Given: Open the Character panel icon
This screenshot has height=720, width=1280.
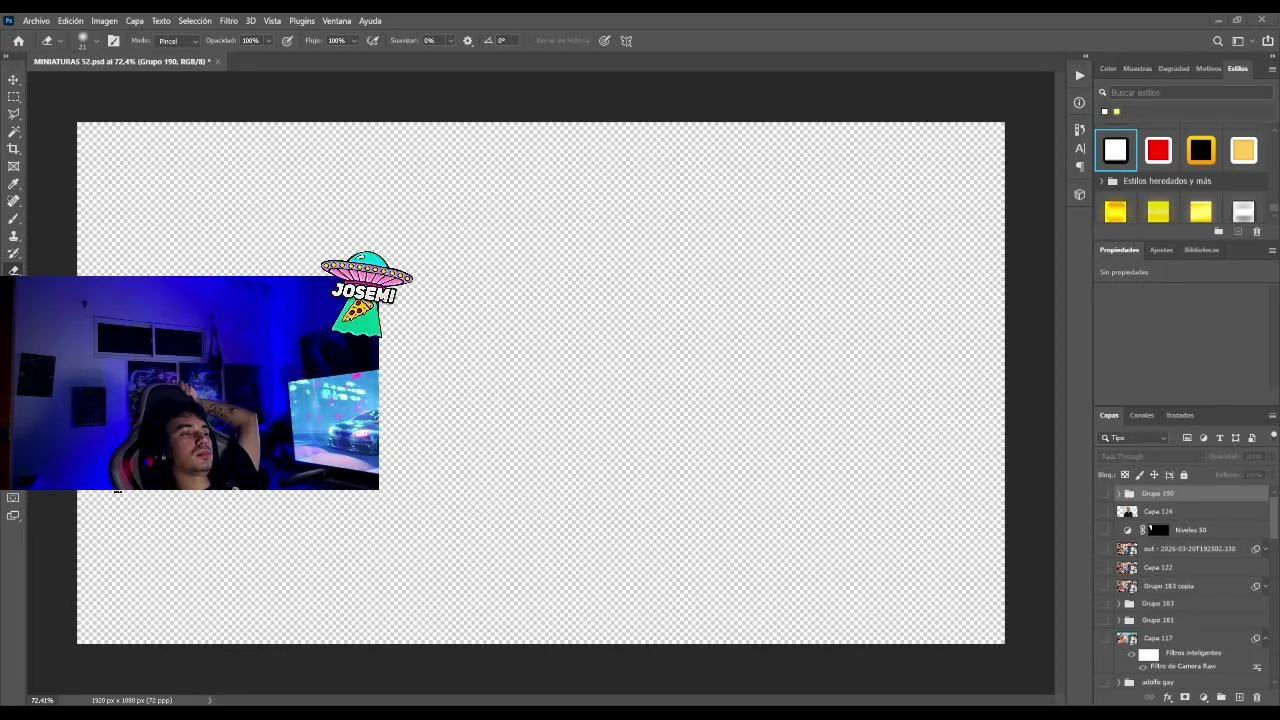Looking at the screenshot, I should tap(1079, 148).
